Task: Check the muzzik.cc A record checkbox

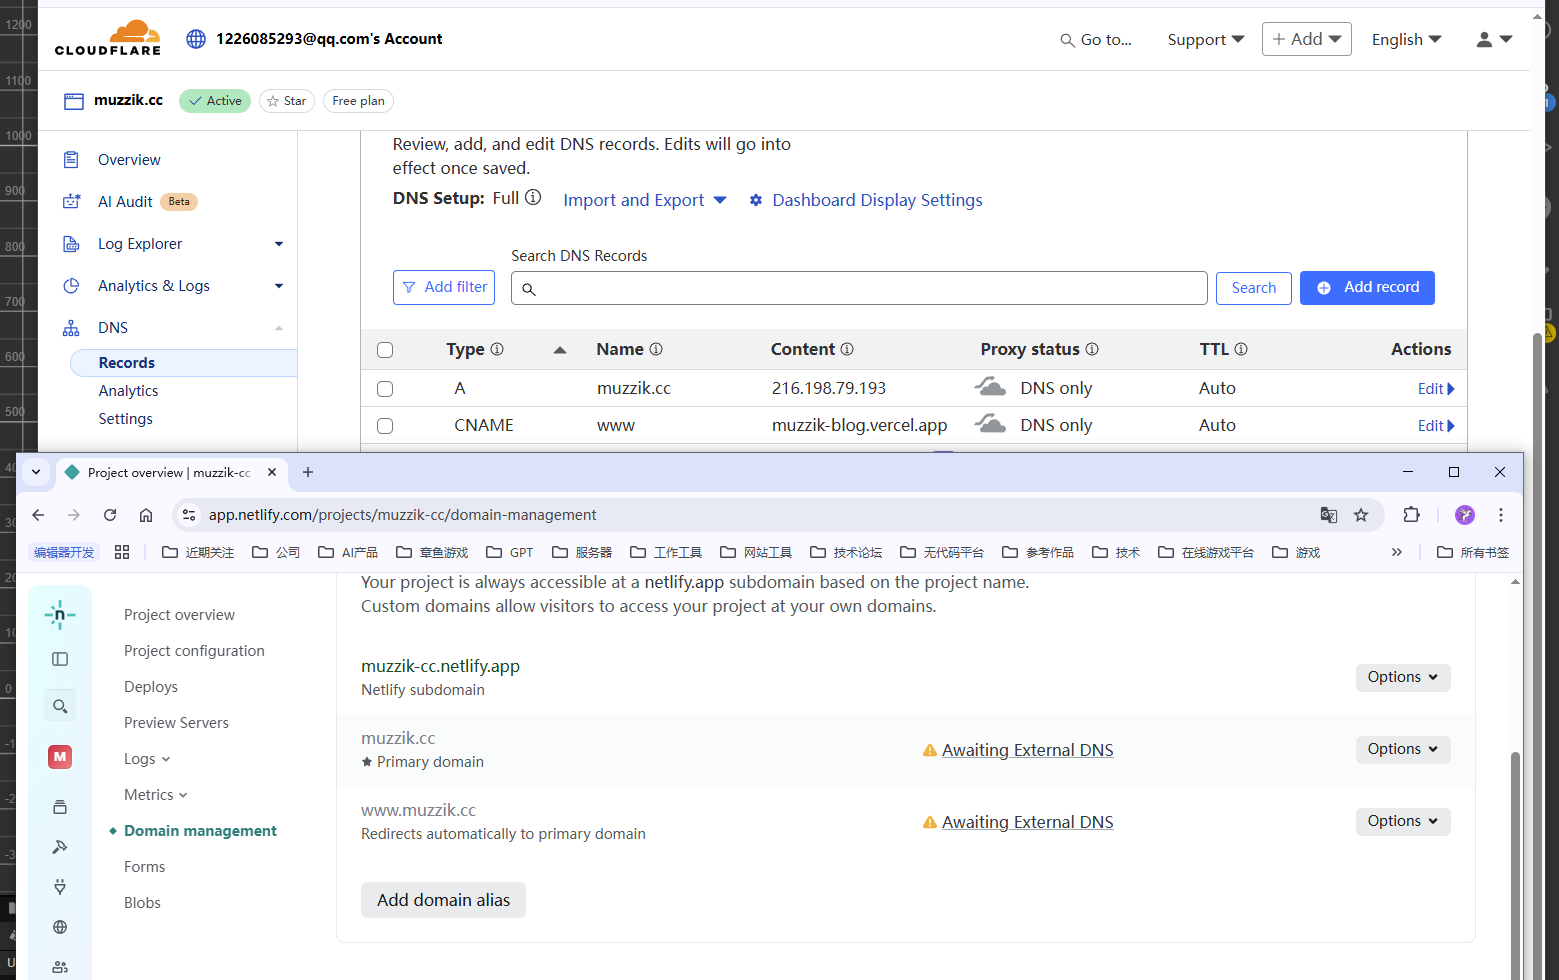Action: (385, 389)
